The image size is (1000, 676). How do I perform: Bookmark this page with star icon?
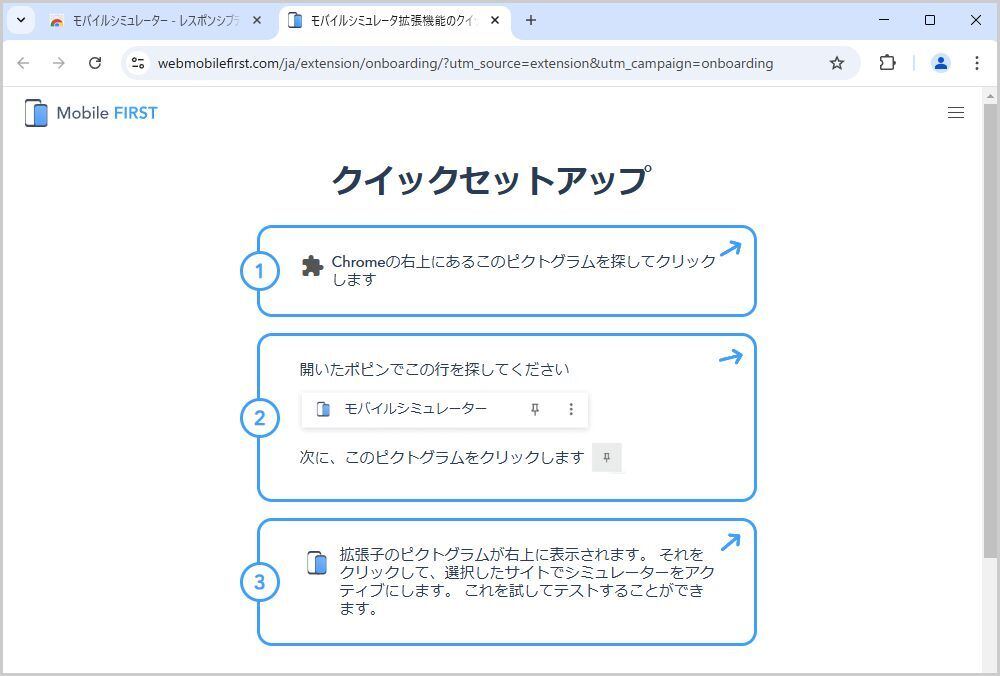(837, 63)
